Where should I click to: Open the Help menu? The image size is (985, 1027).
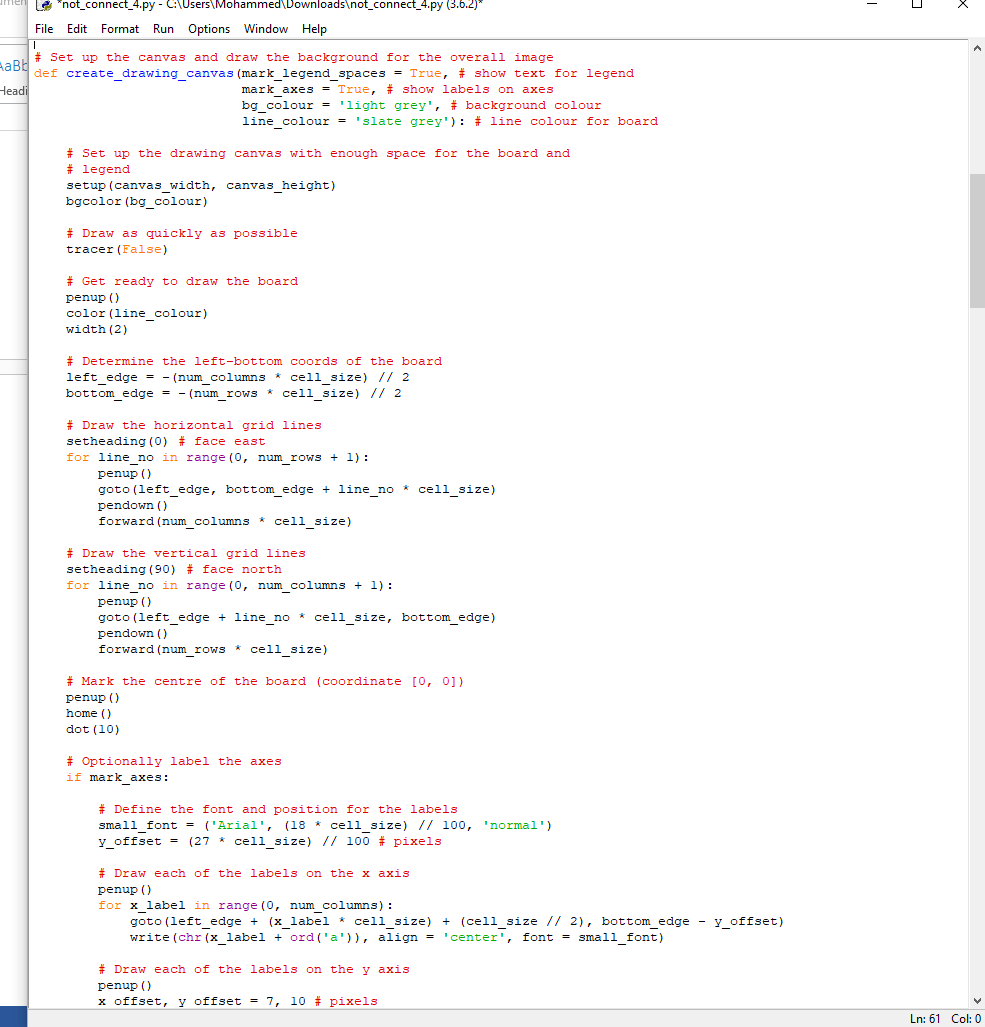click(314, 29)
